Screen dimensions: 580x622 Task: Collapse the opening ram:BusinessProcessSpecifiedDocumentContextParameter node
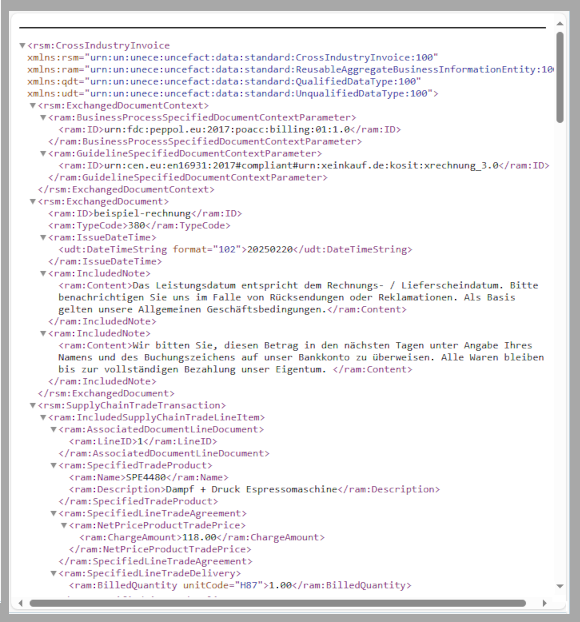44,117
